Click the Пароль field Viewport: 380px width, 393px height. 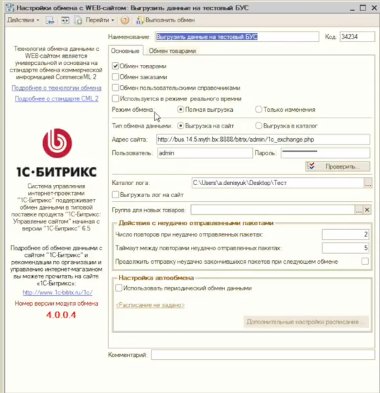click(325, 153)
